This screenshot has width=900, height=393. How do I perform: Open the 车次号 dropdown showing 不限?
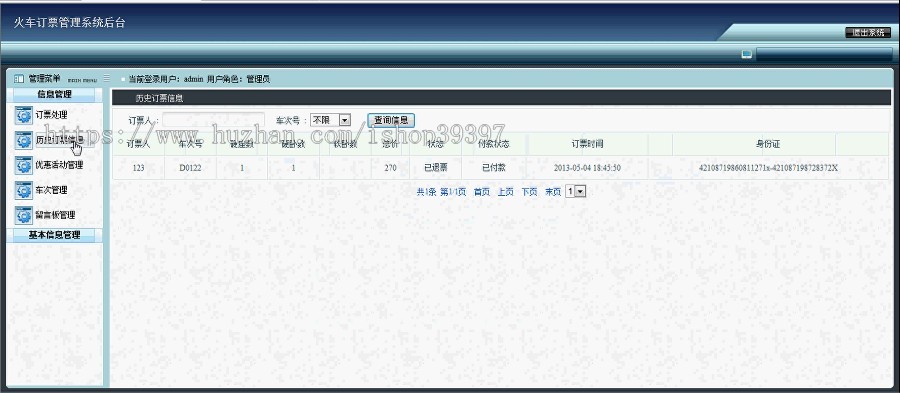pyautogui.click(x=330, y=120)
